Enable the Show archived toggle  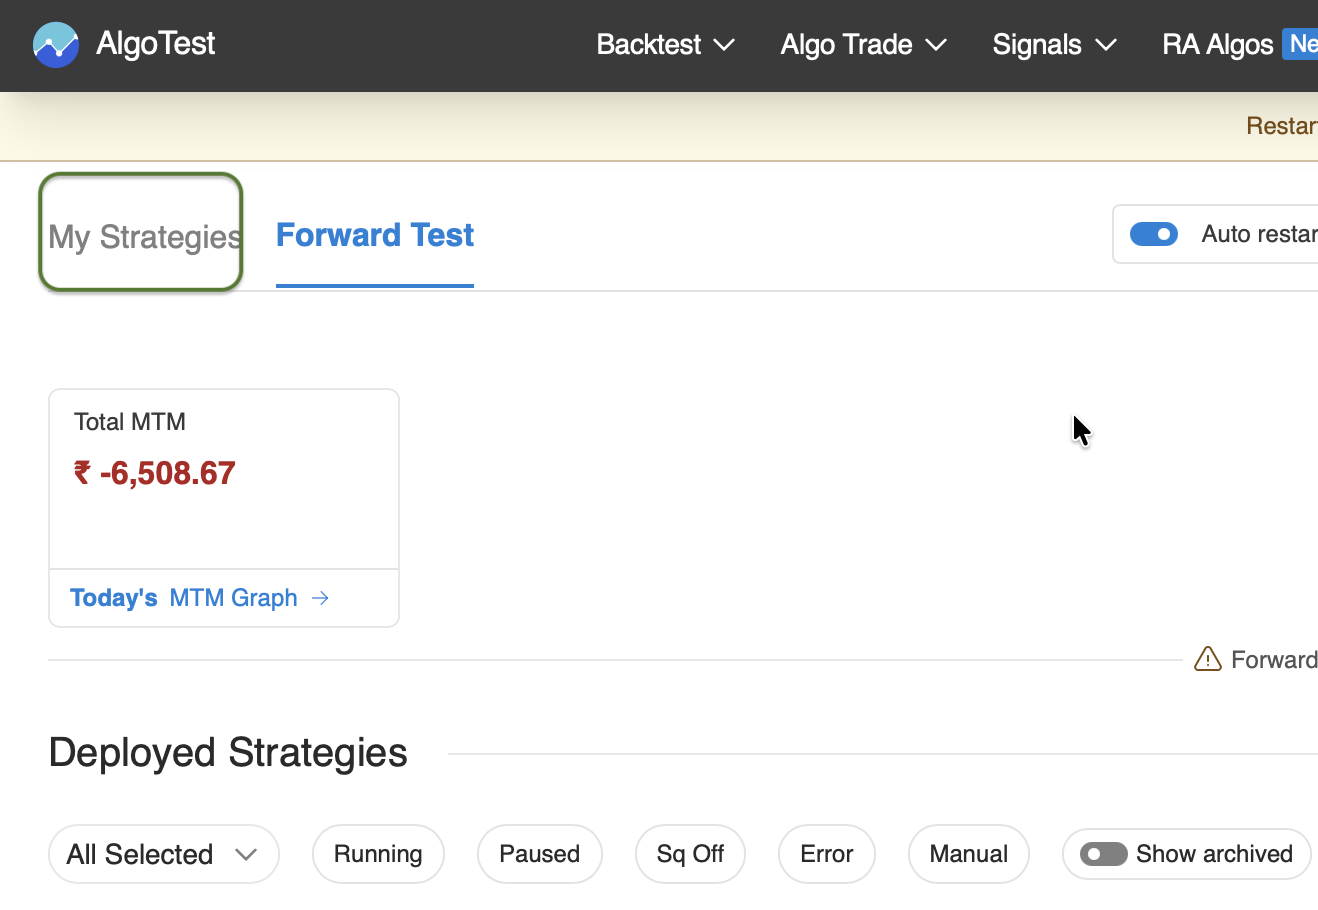[1104, 853]
